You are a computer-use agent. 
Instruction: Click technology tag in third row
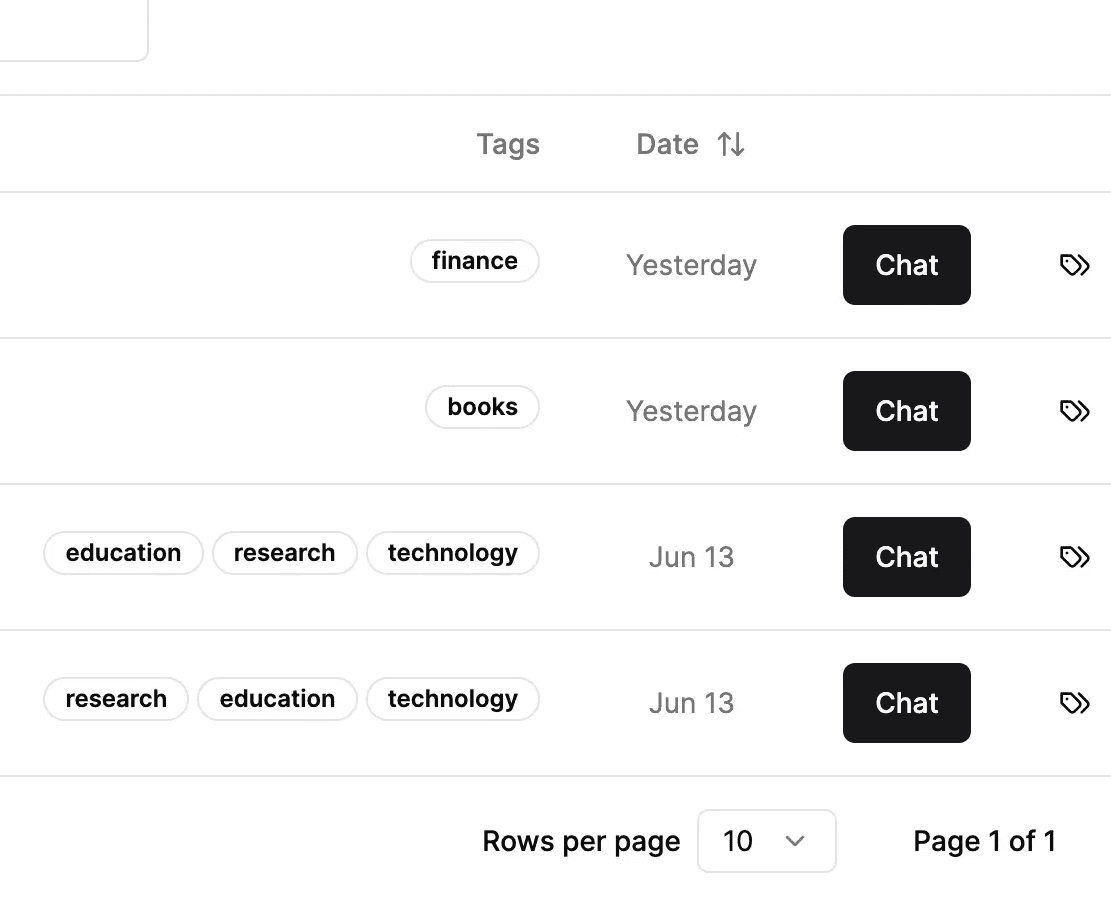pos(453,552)
